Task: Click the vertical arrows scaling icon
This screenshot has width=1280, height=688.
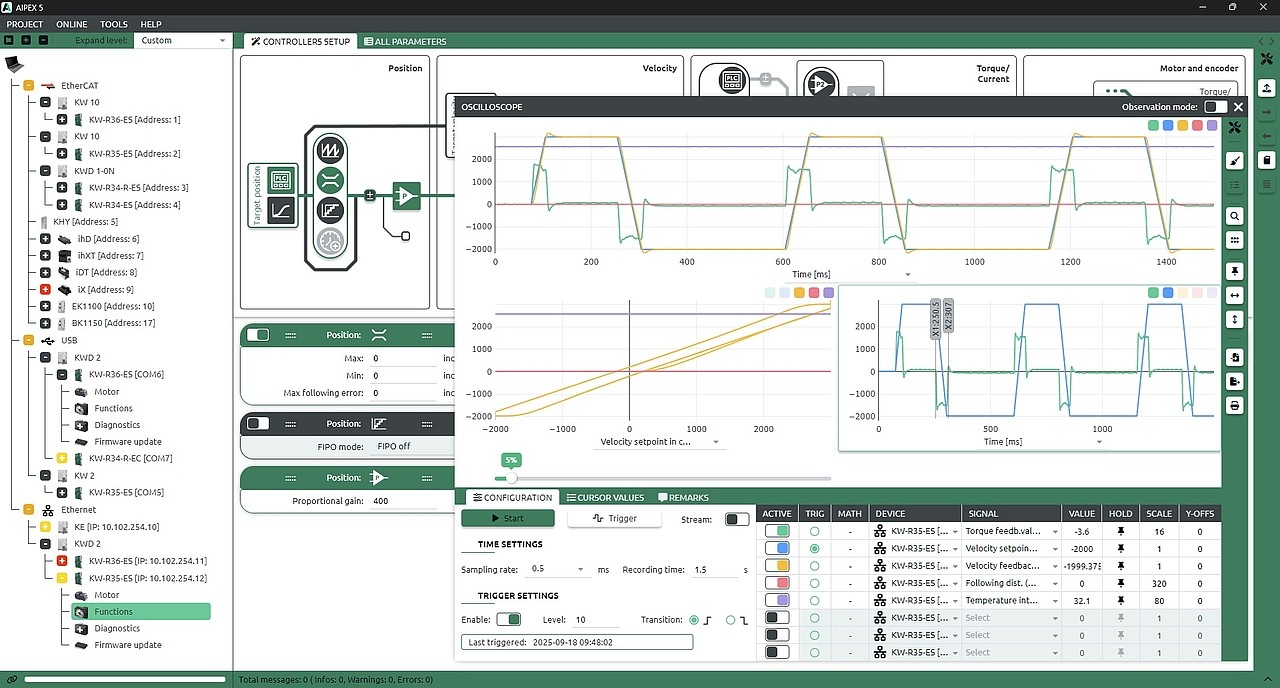Action: pos(1235,319)
